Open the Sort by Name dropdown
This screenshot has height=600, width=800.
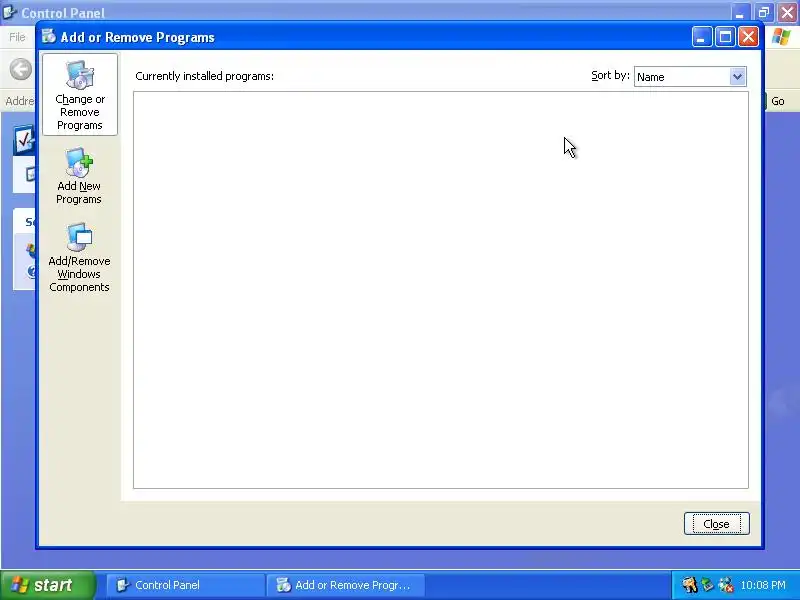point(690,77)
